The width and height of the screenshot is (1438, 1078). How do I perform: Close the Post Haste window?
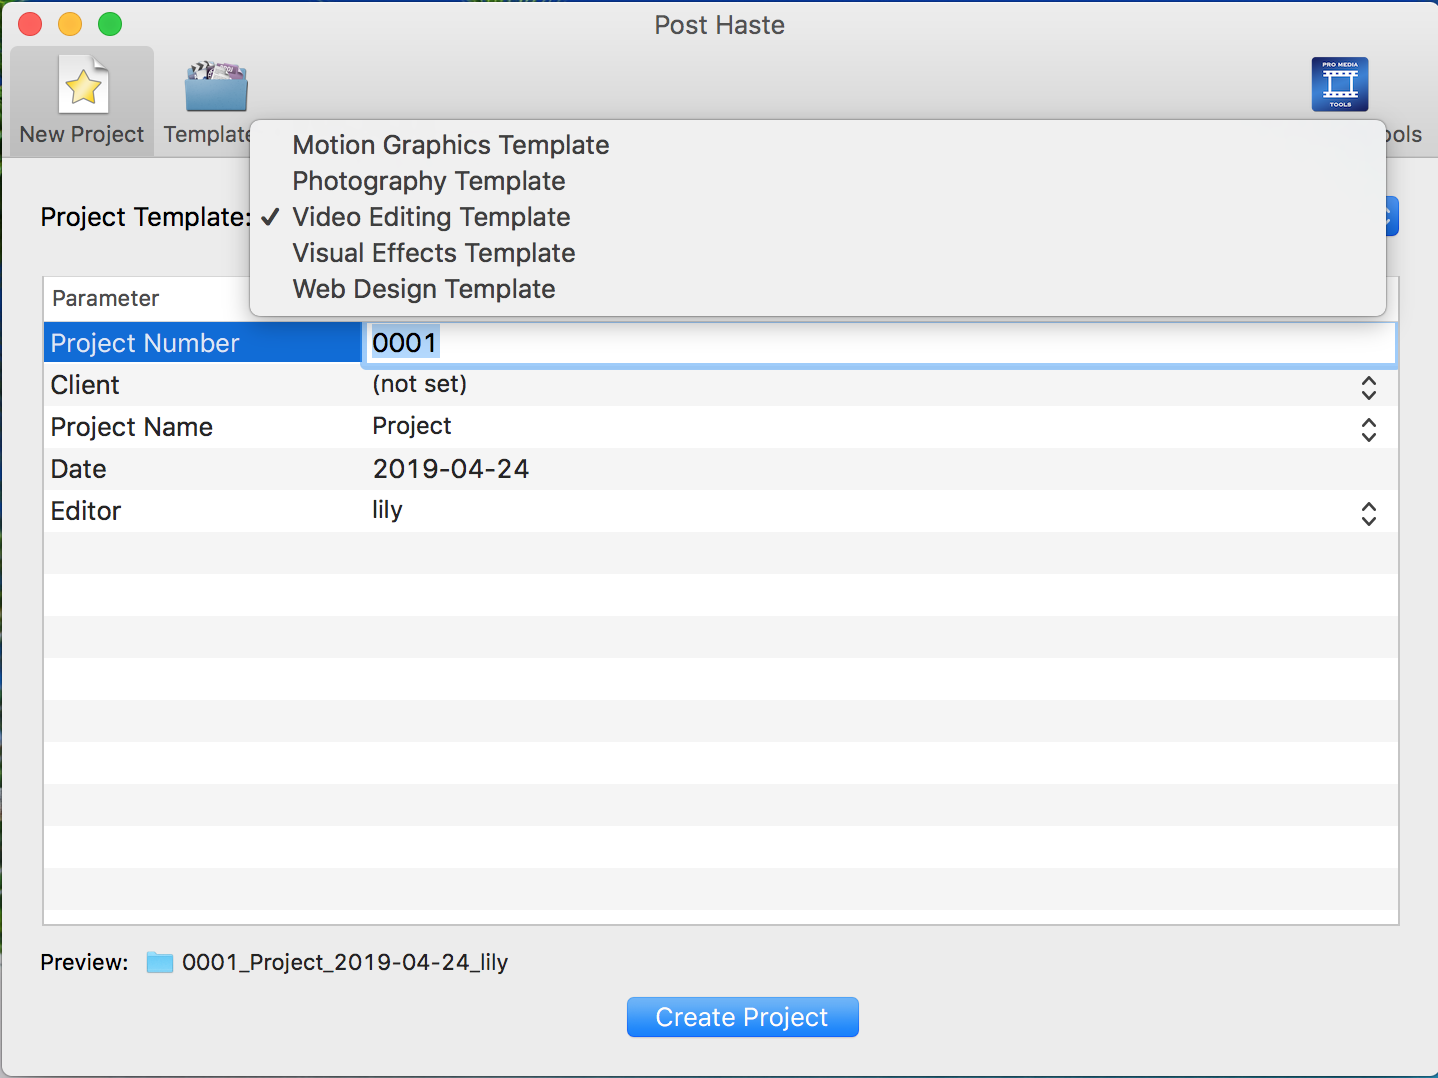pos(30,24)
